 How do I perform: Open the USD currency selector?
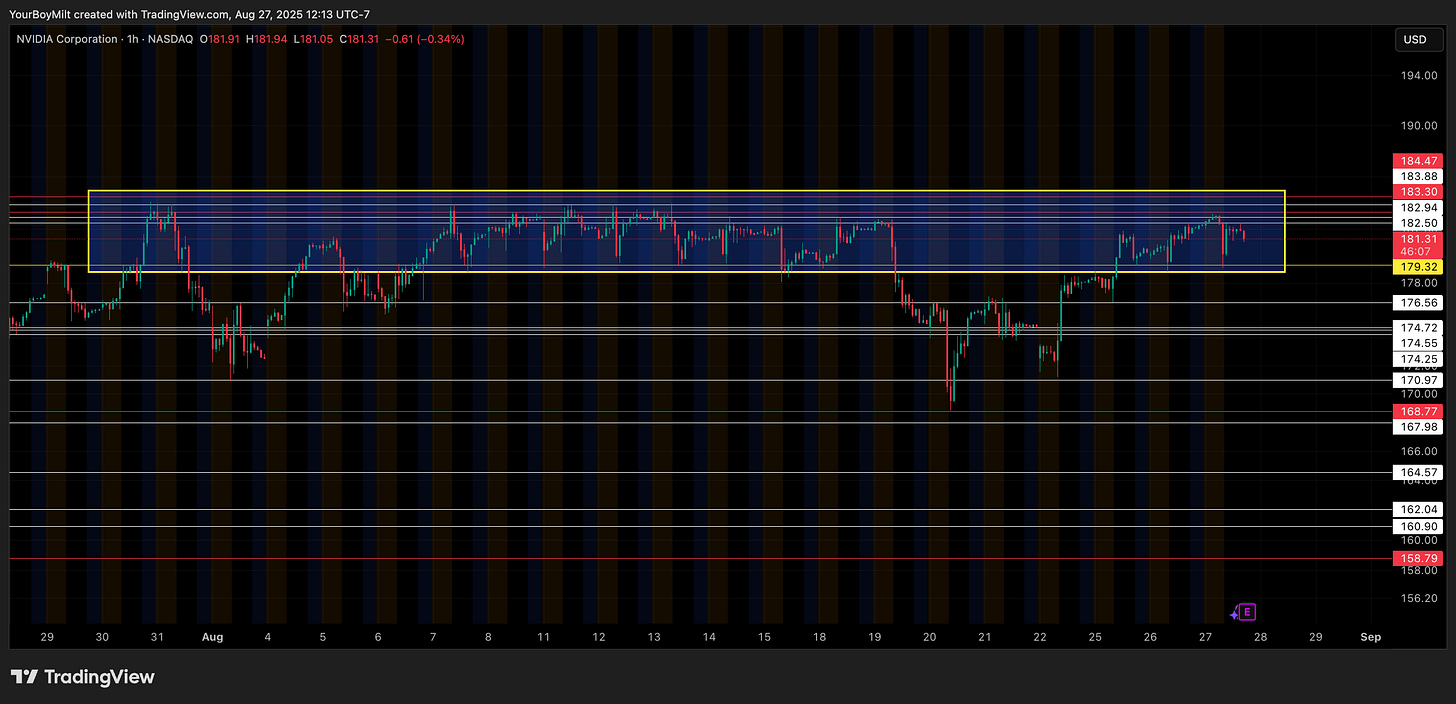pos(1418,40)
